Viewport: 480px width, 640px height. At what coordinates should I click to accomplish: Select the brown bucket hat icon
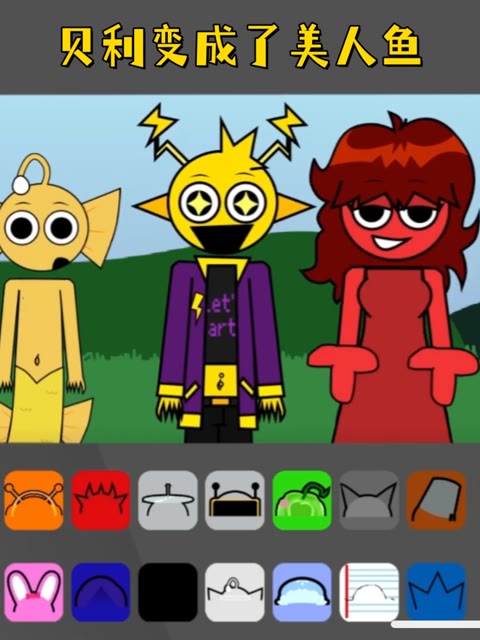pyautogui.click(x=436, y=500)
